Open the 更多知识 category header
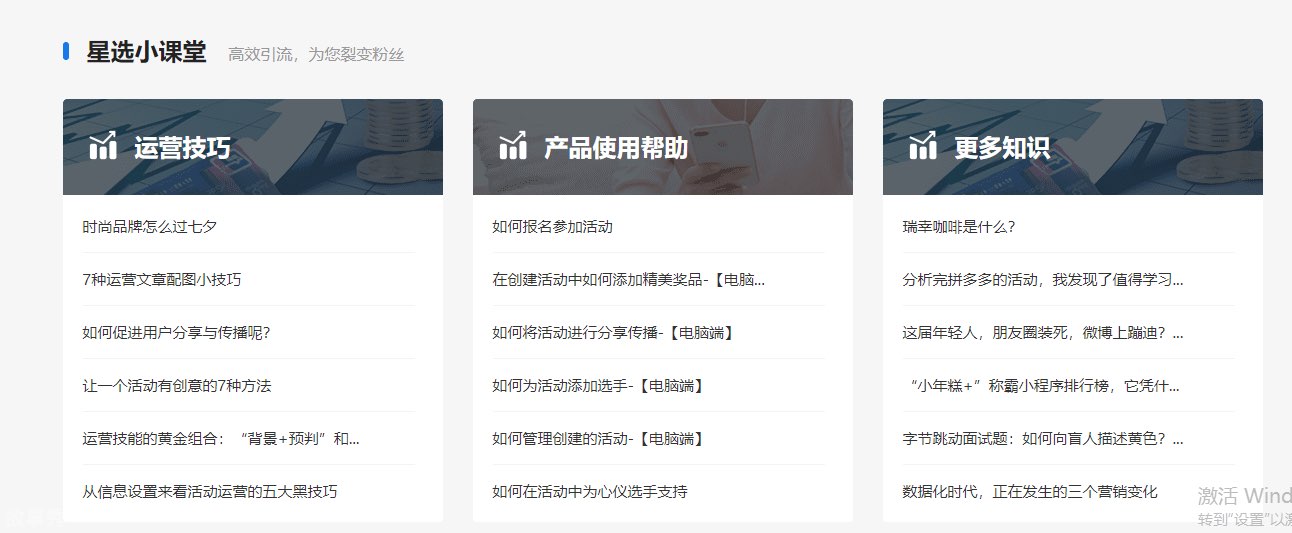Viewport: 1292px width, 533px height. (x=1073, y=147)
